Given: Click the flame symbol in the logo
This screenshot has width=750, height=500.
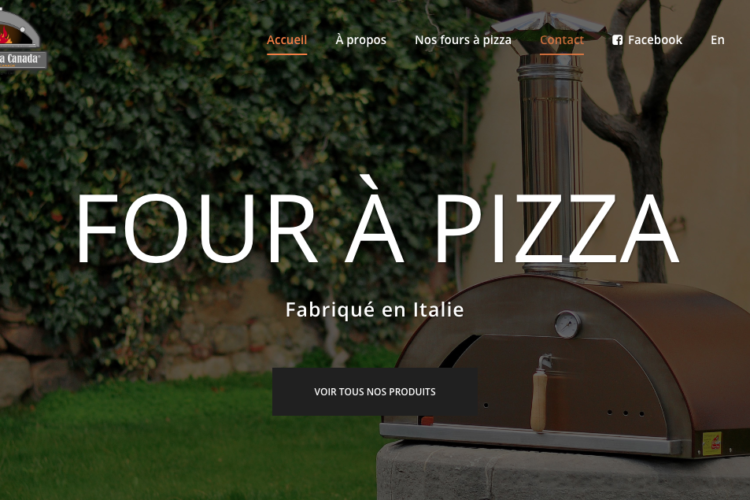Looking at the screenshot, I should [x=5, y=35].
